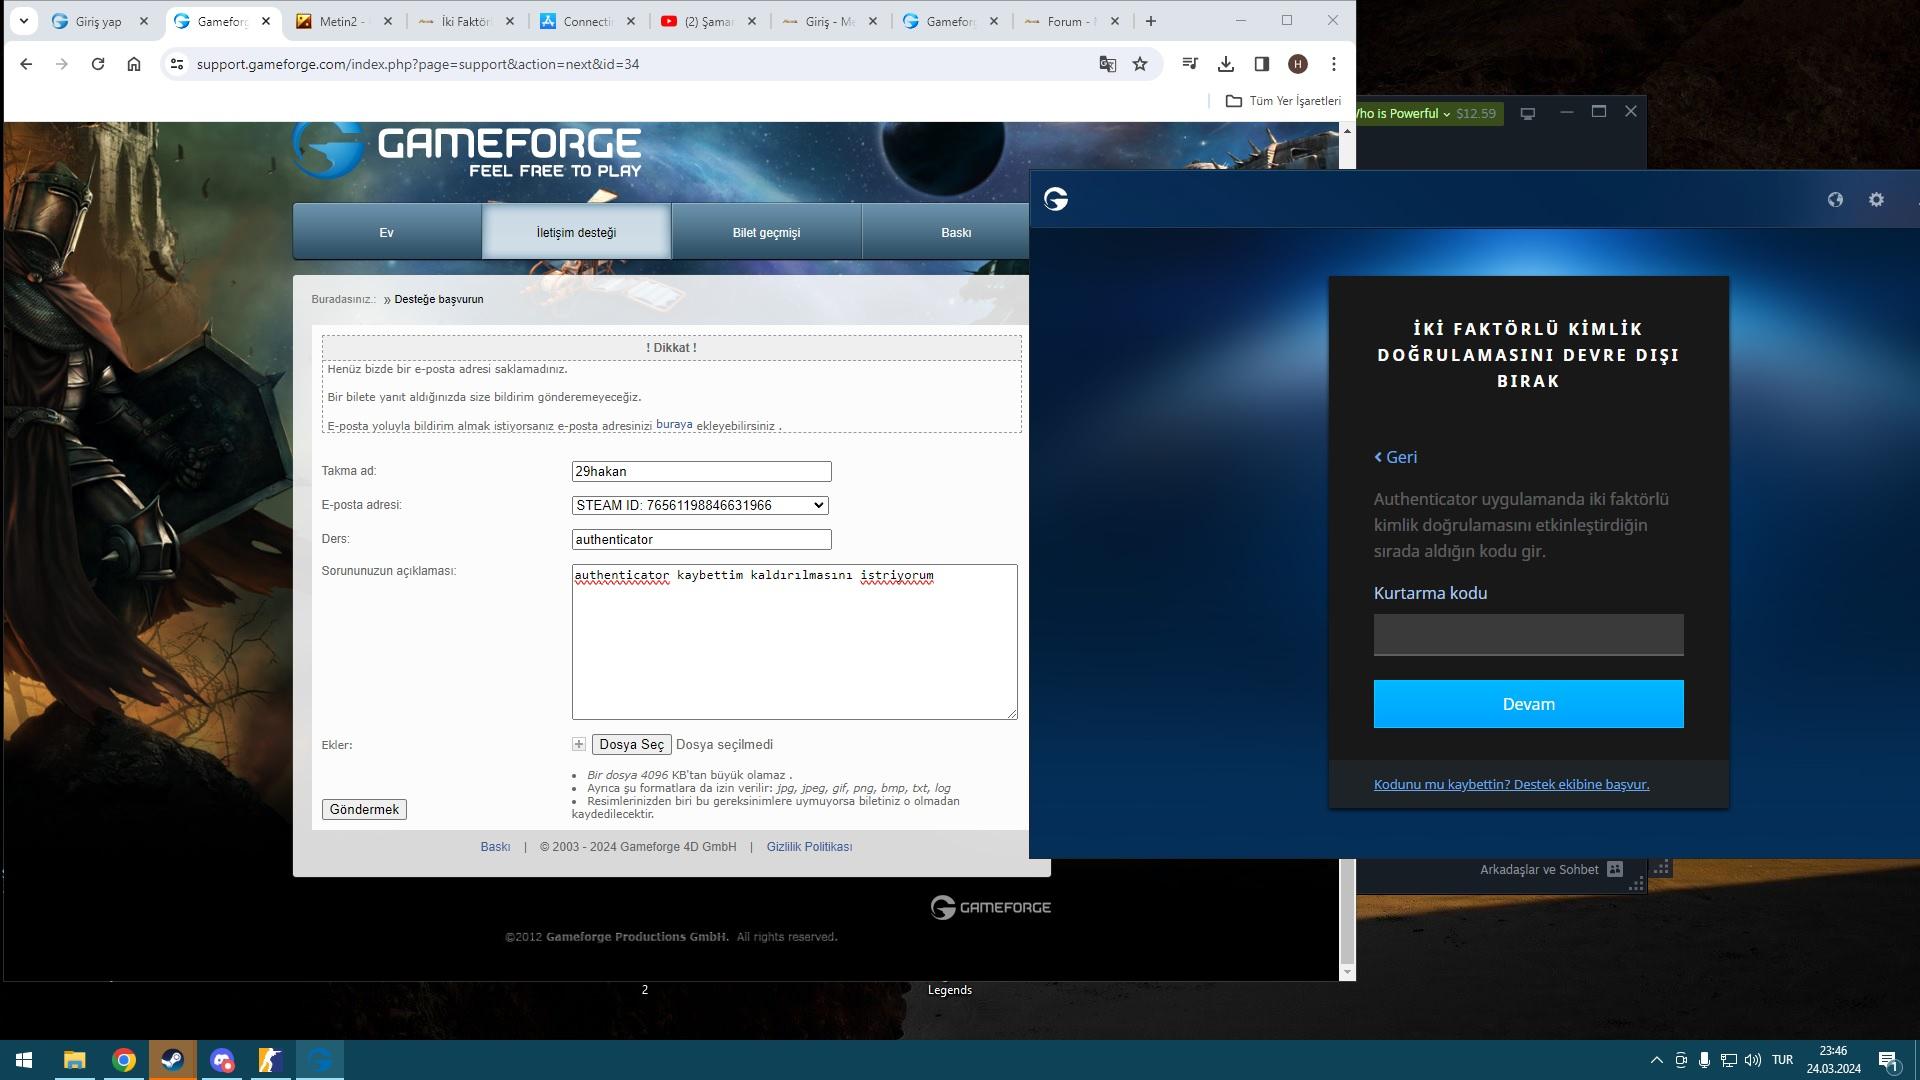Open Chrome downloads from the toolbar icon

(1225, 63)
